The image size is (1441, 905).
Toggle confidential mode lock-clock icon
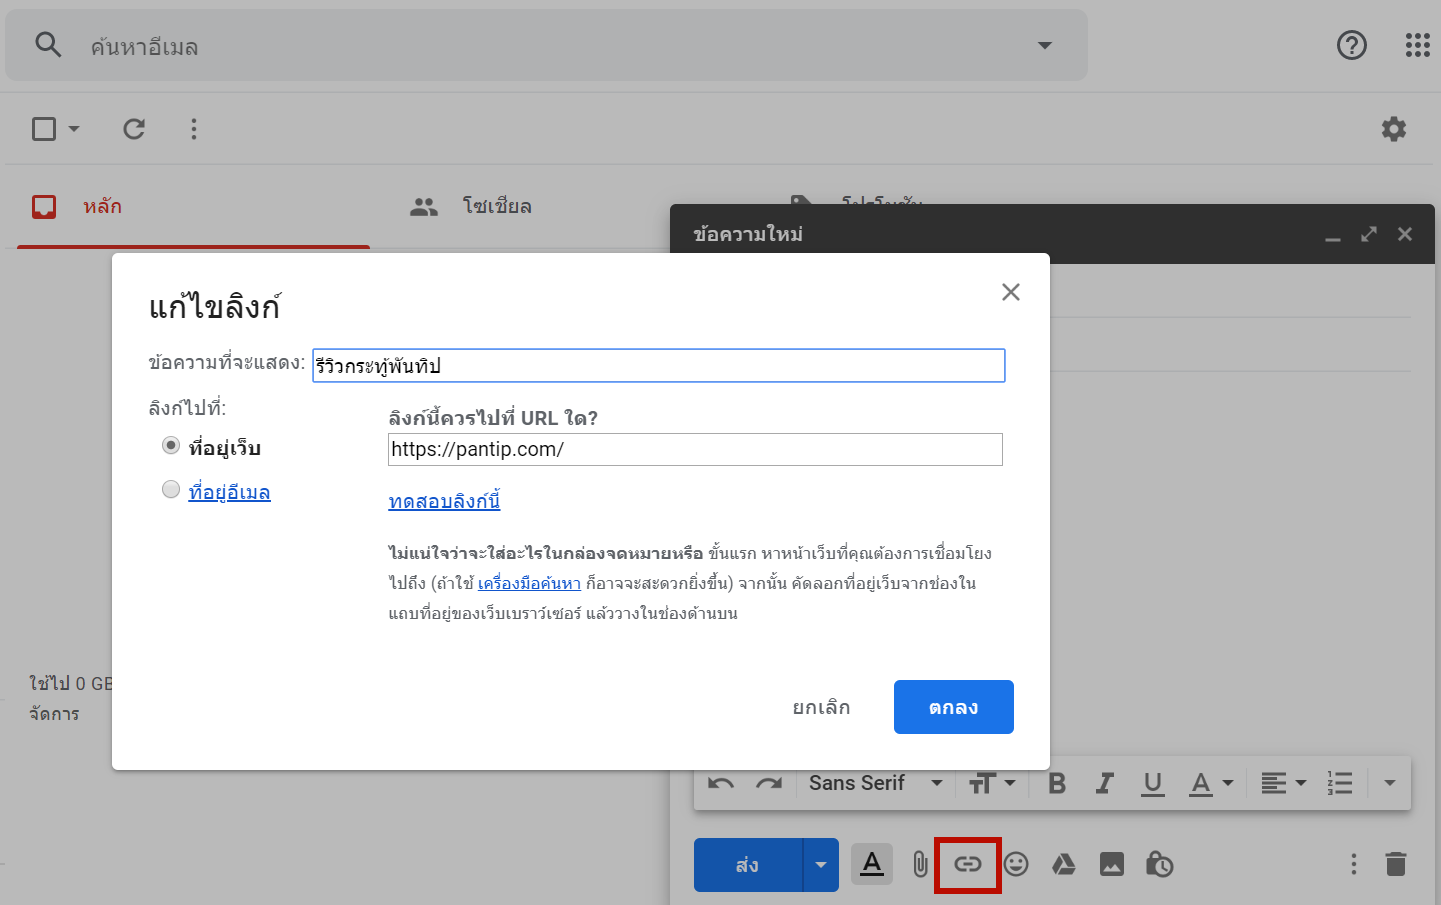coord(1159,864)
